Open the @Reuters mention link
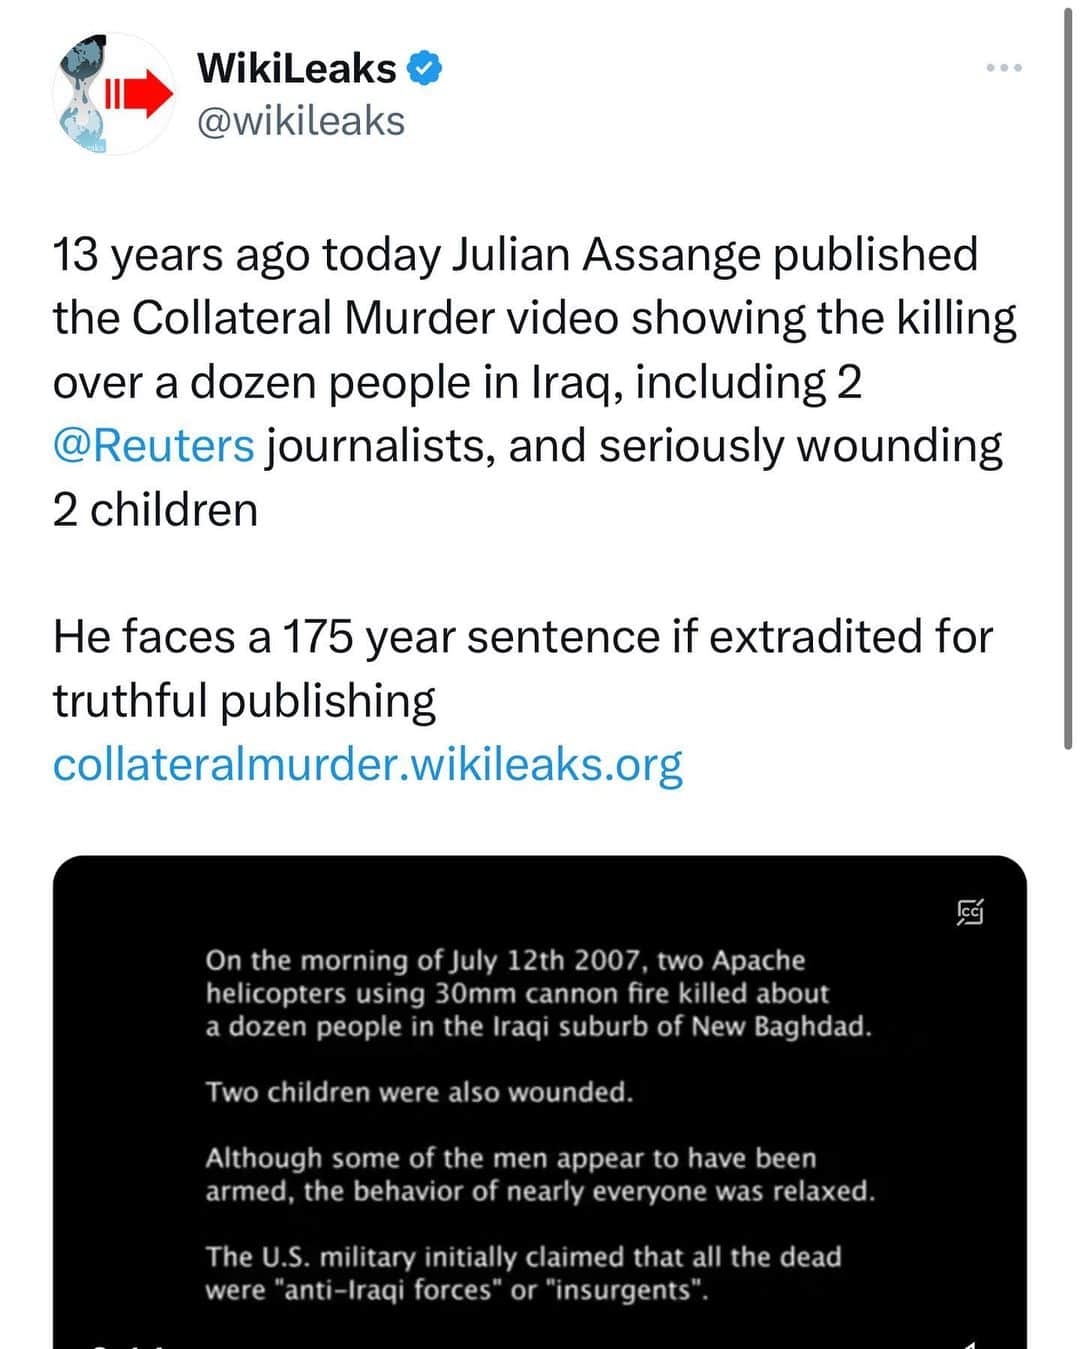Viewport: 1080px width, 1349px height. [153, 445]
